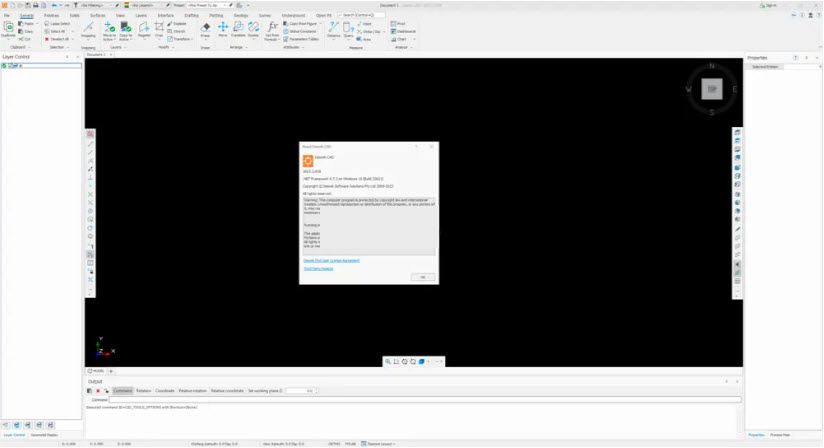Image resolution: width=824 pixels, height=448 pixels.
Task: Expand the Paste dropdown arrow
Action: pyautogui.click(x=37, y=24)
